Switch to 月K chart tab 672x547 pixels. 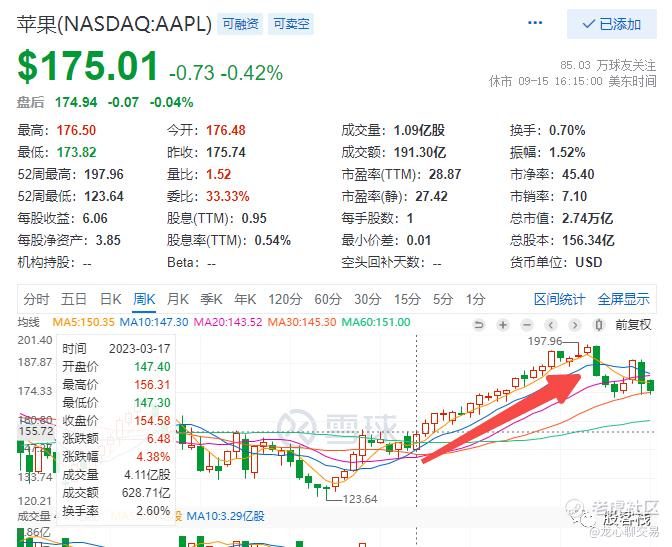[x=177, y=299]
